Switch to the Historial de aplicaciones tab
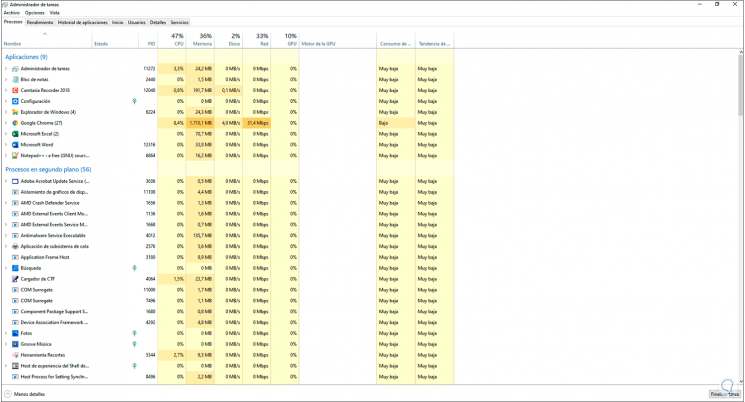 pos(83,22)
